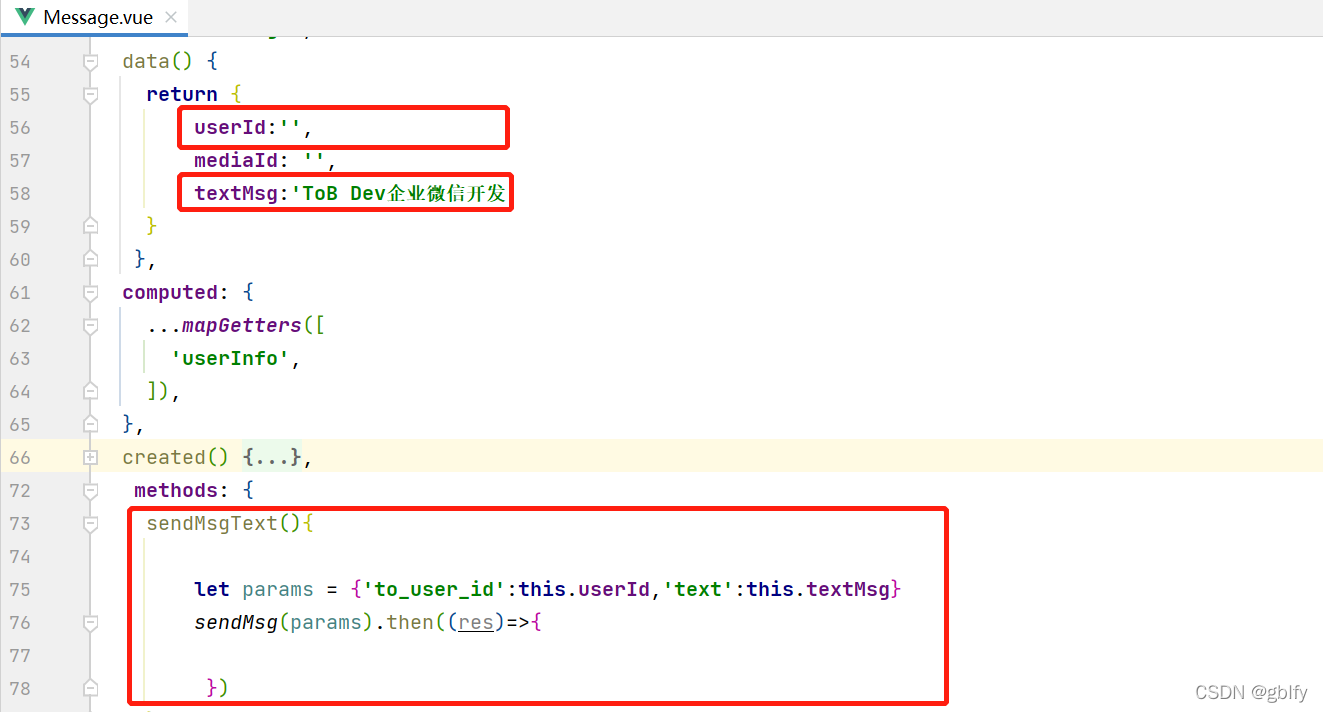
Task: Click line number 58 in gutter
Action: coord(21,194)
